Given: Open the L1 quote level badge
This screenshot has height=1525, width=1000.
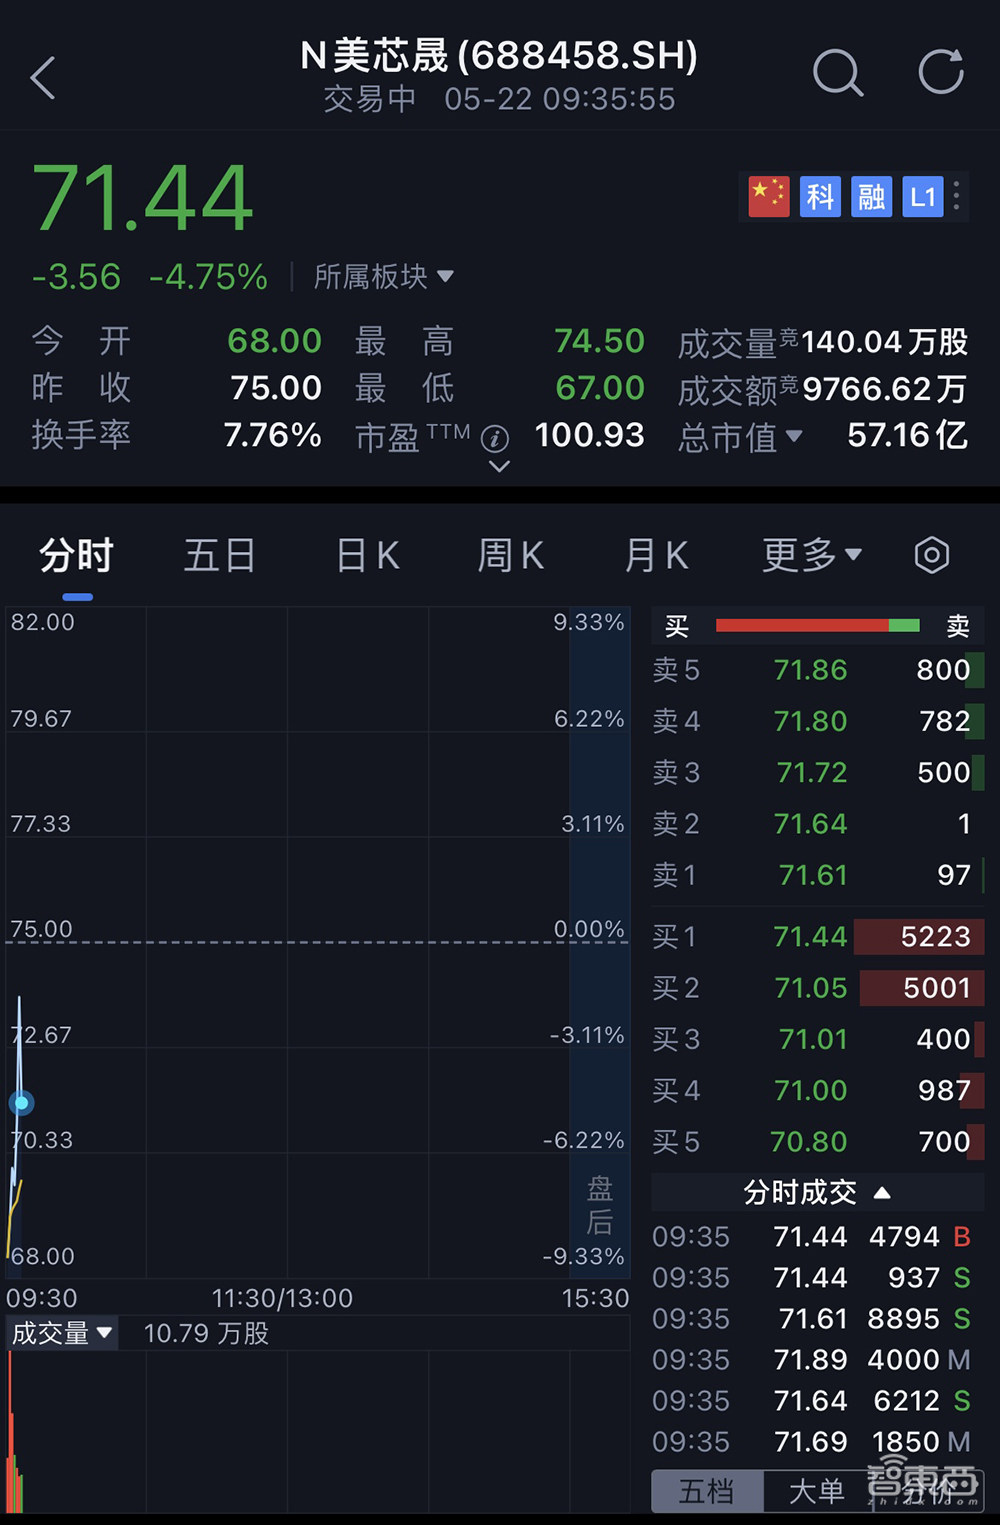Looking at the screenshot, I should (x=922, y=196).
